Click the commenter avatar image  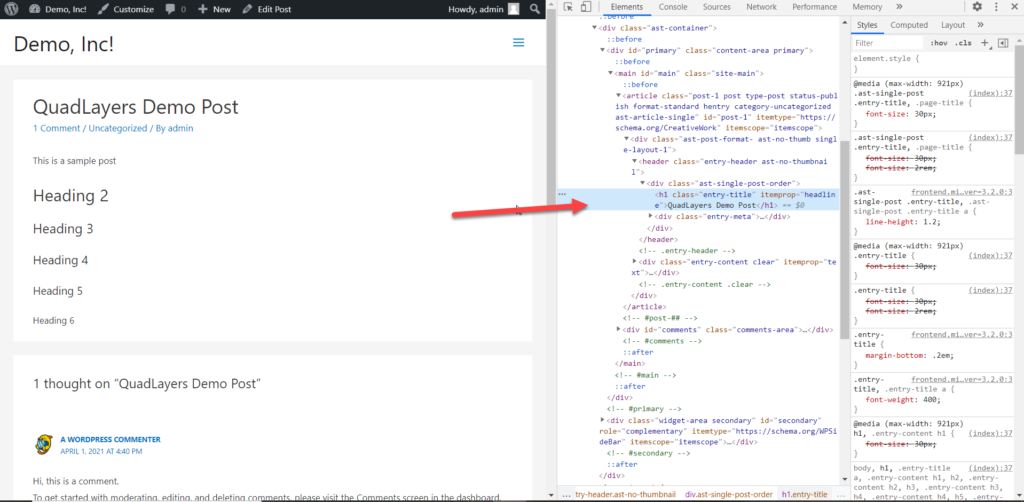tap(43, 445)
